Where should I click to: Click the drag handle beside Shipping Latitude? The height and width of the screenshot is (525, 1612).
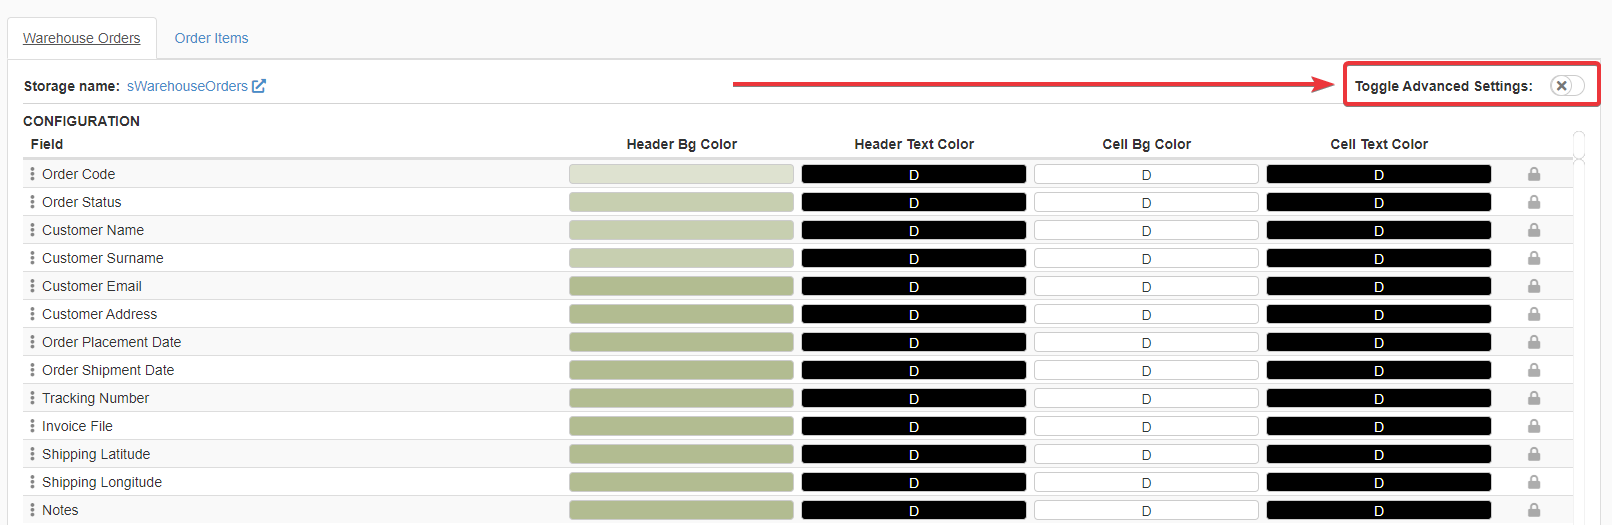tap(32, 454)
